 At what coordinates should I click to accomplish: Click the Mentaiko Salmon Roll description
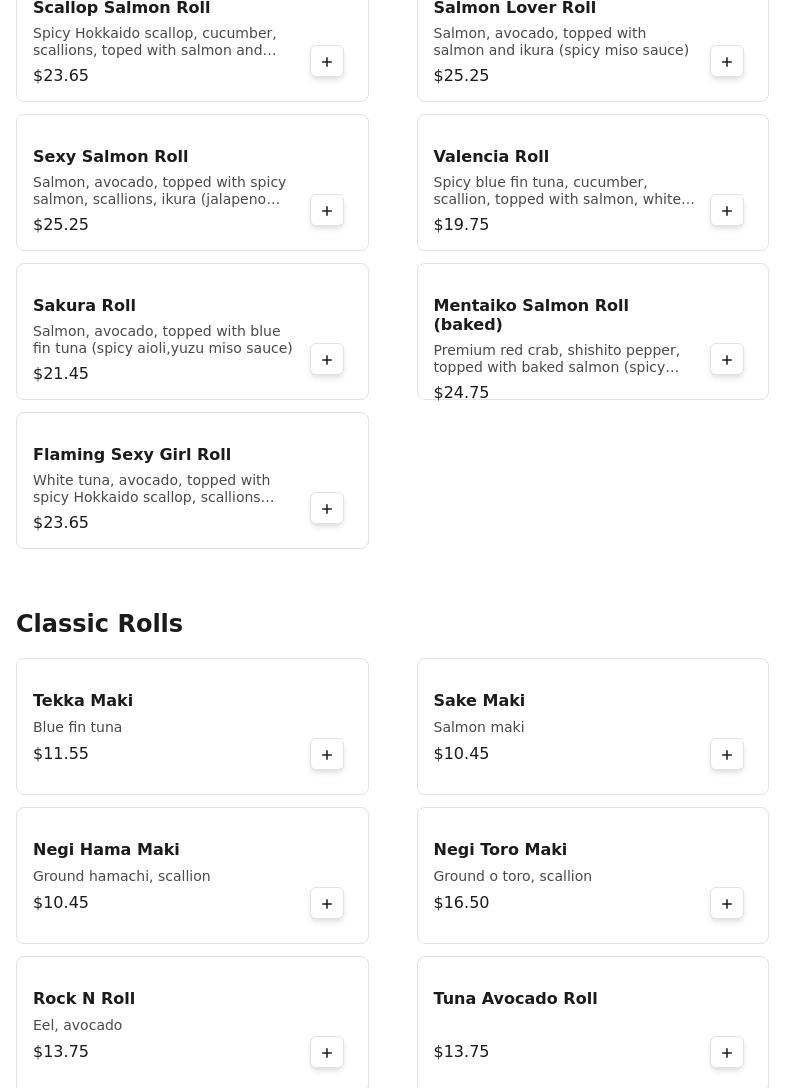[556, 359]
